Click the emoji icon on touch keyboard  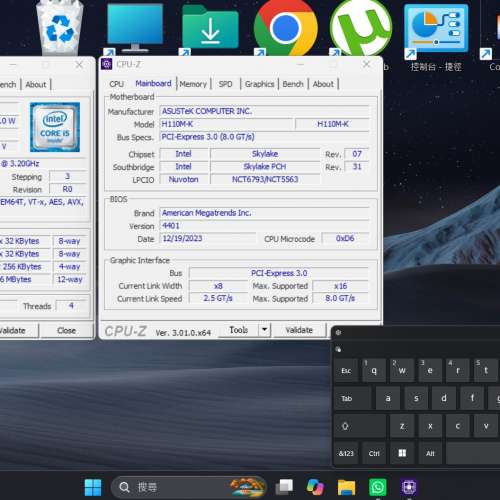[x=338, y=349]
